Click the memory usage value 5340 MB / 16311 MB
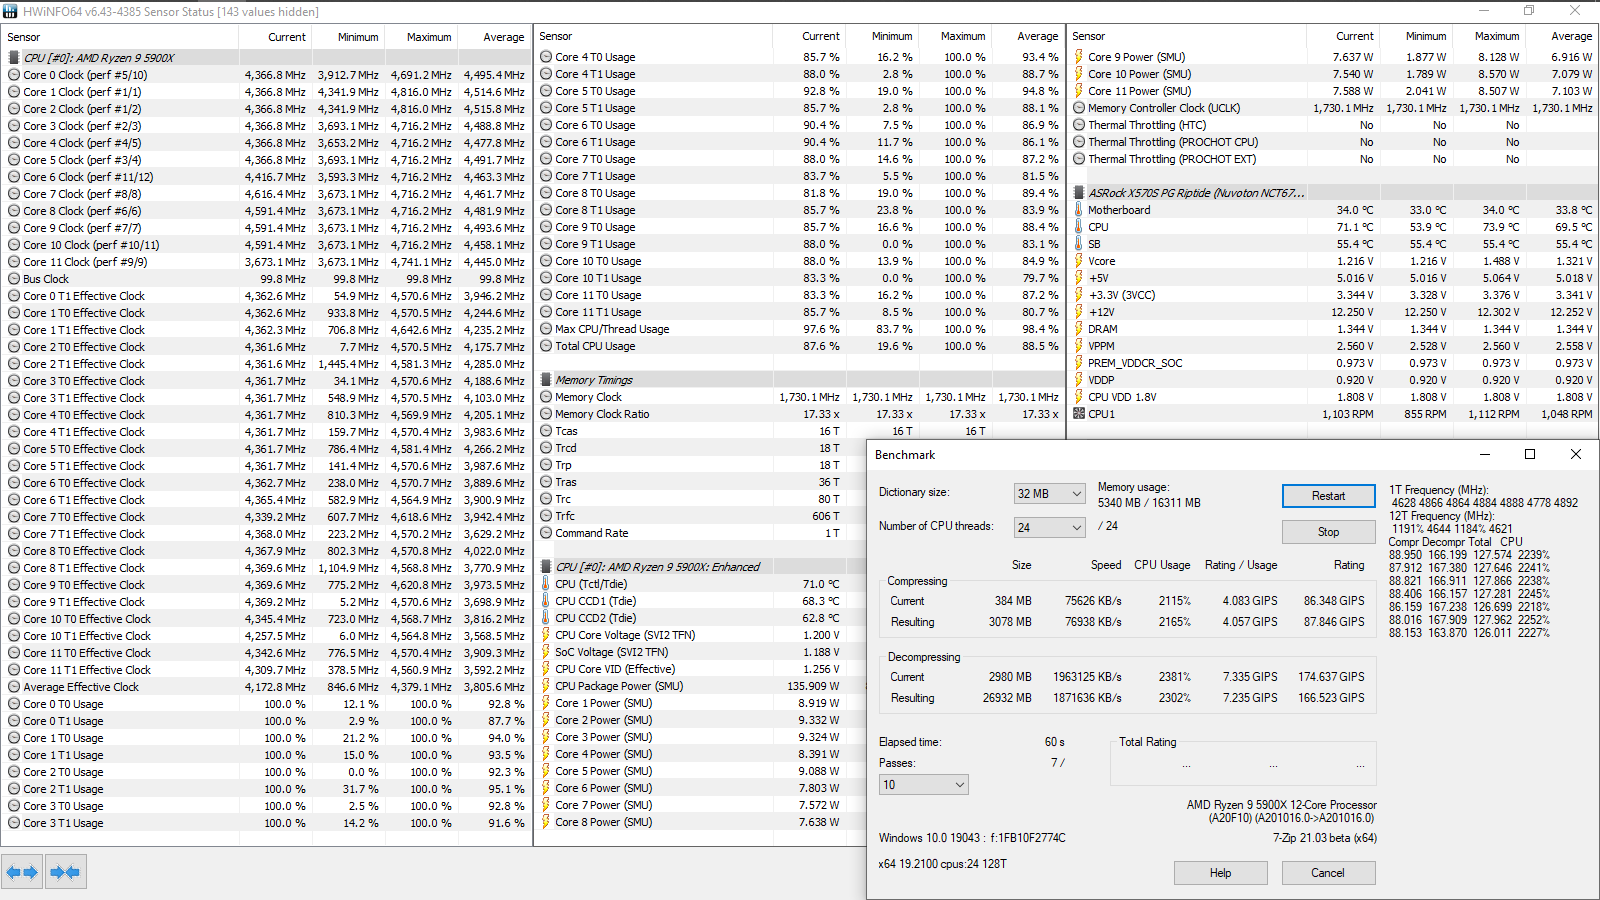This screenshot has width=1600, height=900. click(1149, 503)
